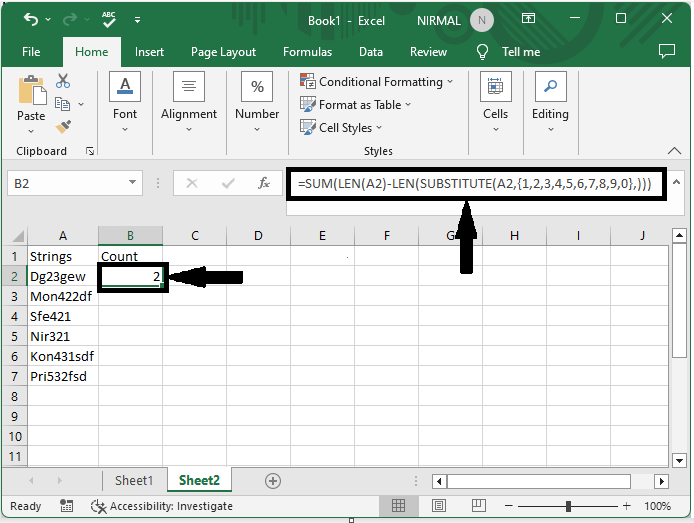Select cell A3 containing Mon422df
The image size is (694, 523).
tap(63, 296)
